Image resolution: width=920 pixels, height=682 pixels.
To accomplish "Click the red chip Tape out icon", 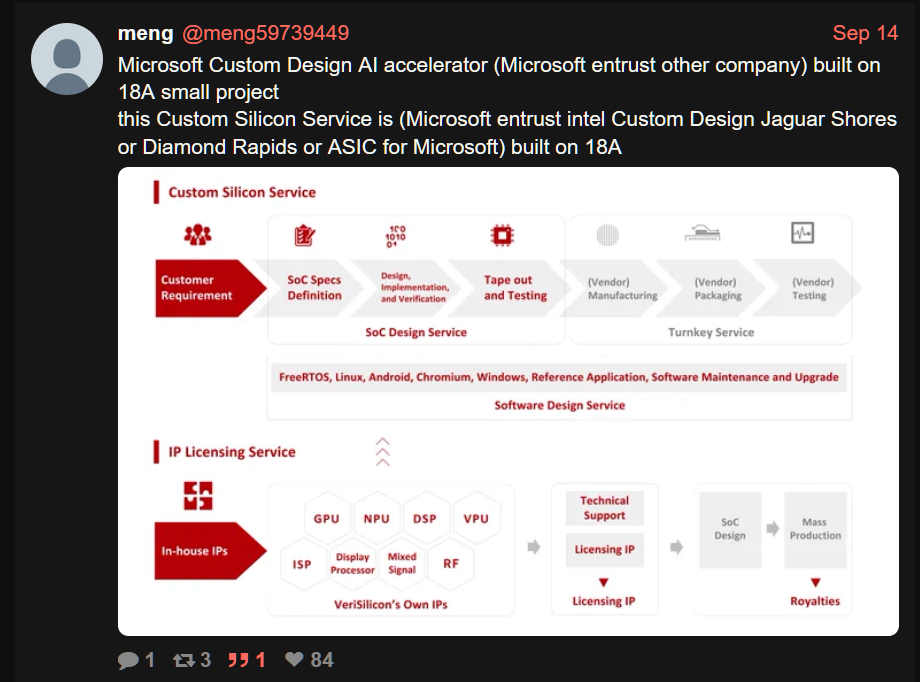I will pyautogui.click(x=502, y=235).
